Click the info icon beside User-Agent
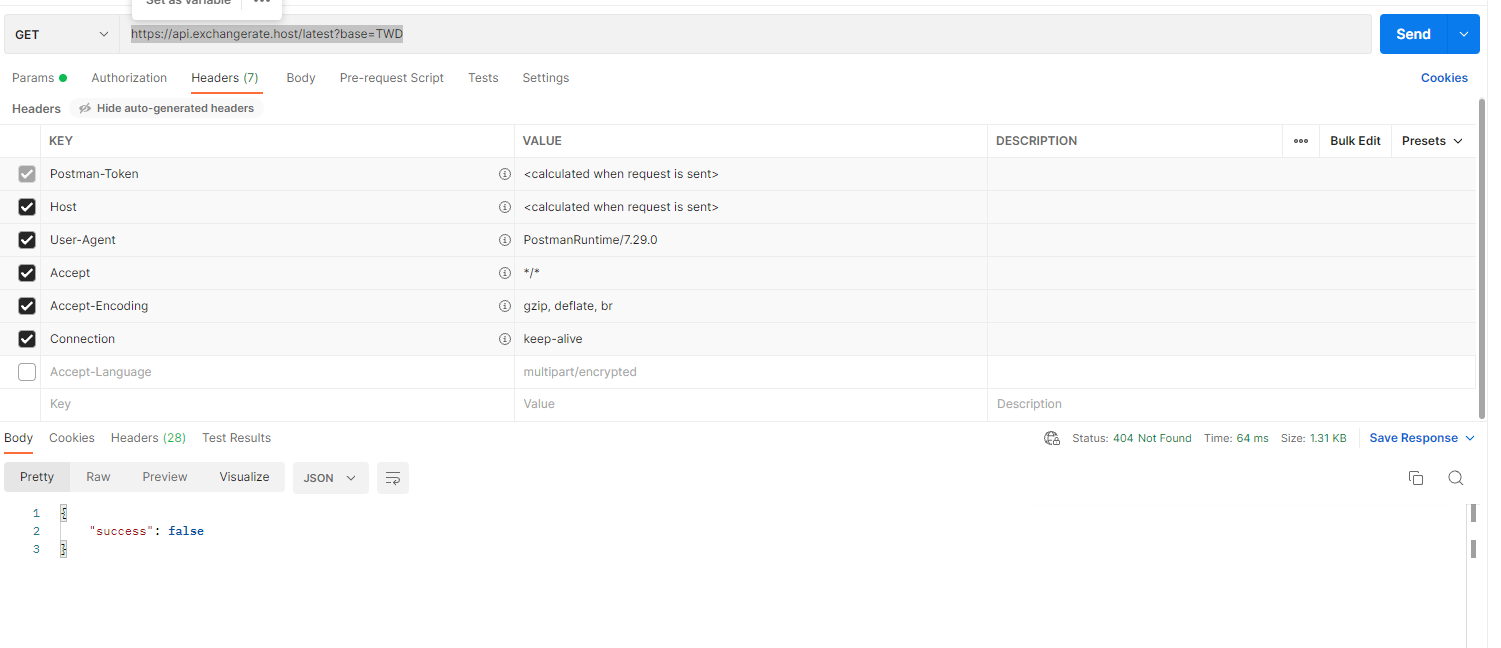The width and height of the screenshot is (1501, 648). click(x=505, y=240)
